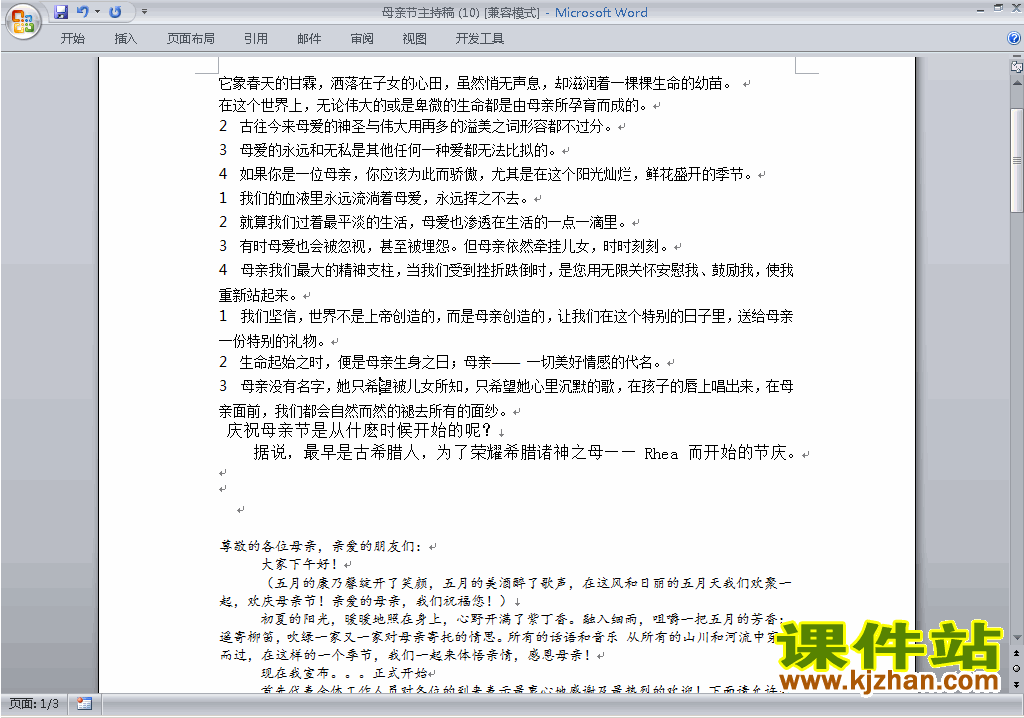Click the line 在这个世界上，无论伟大的
Screen dimensions: 1024x718
433,105
